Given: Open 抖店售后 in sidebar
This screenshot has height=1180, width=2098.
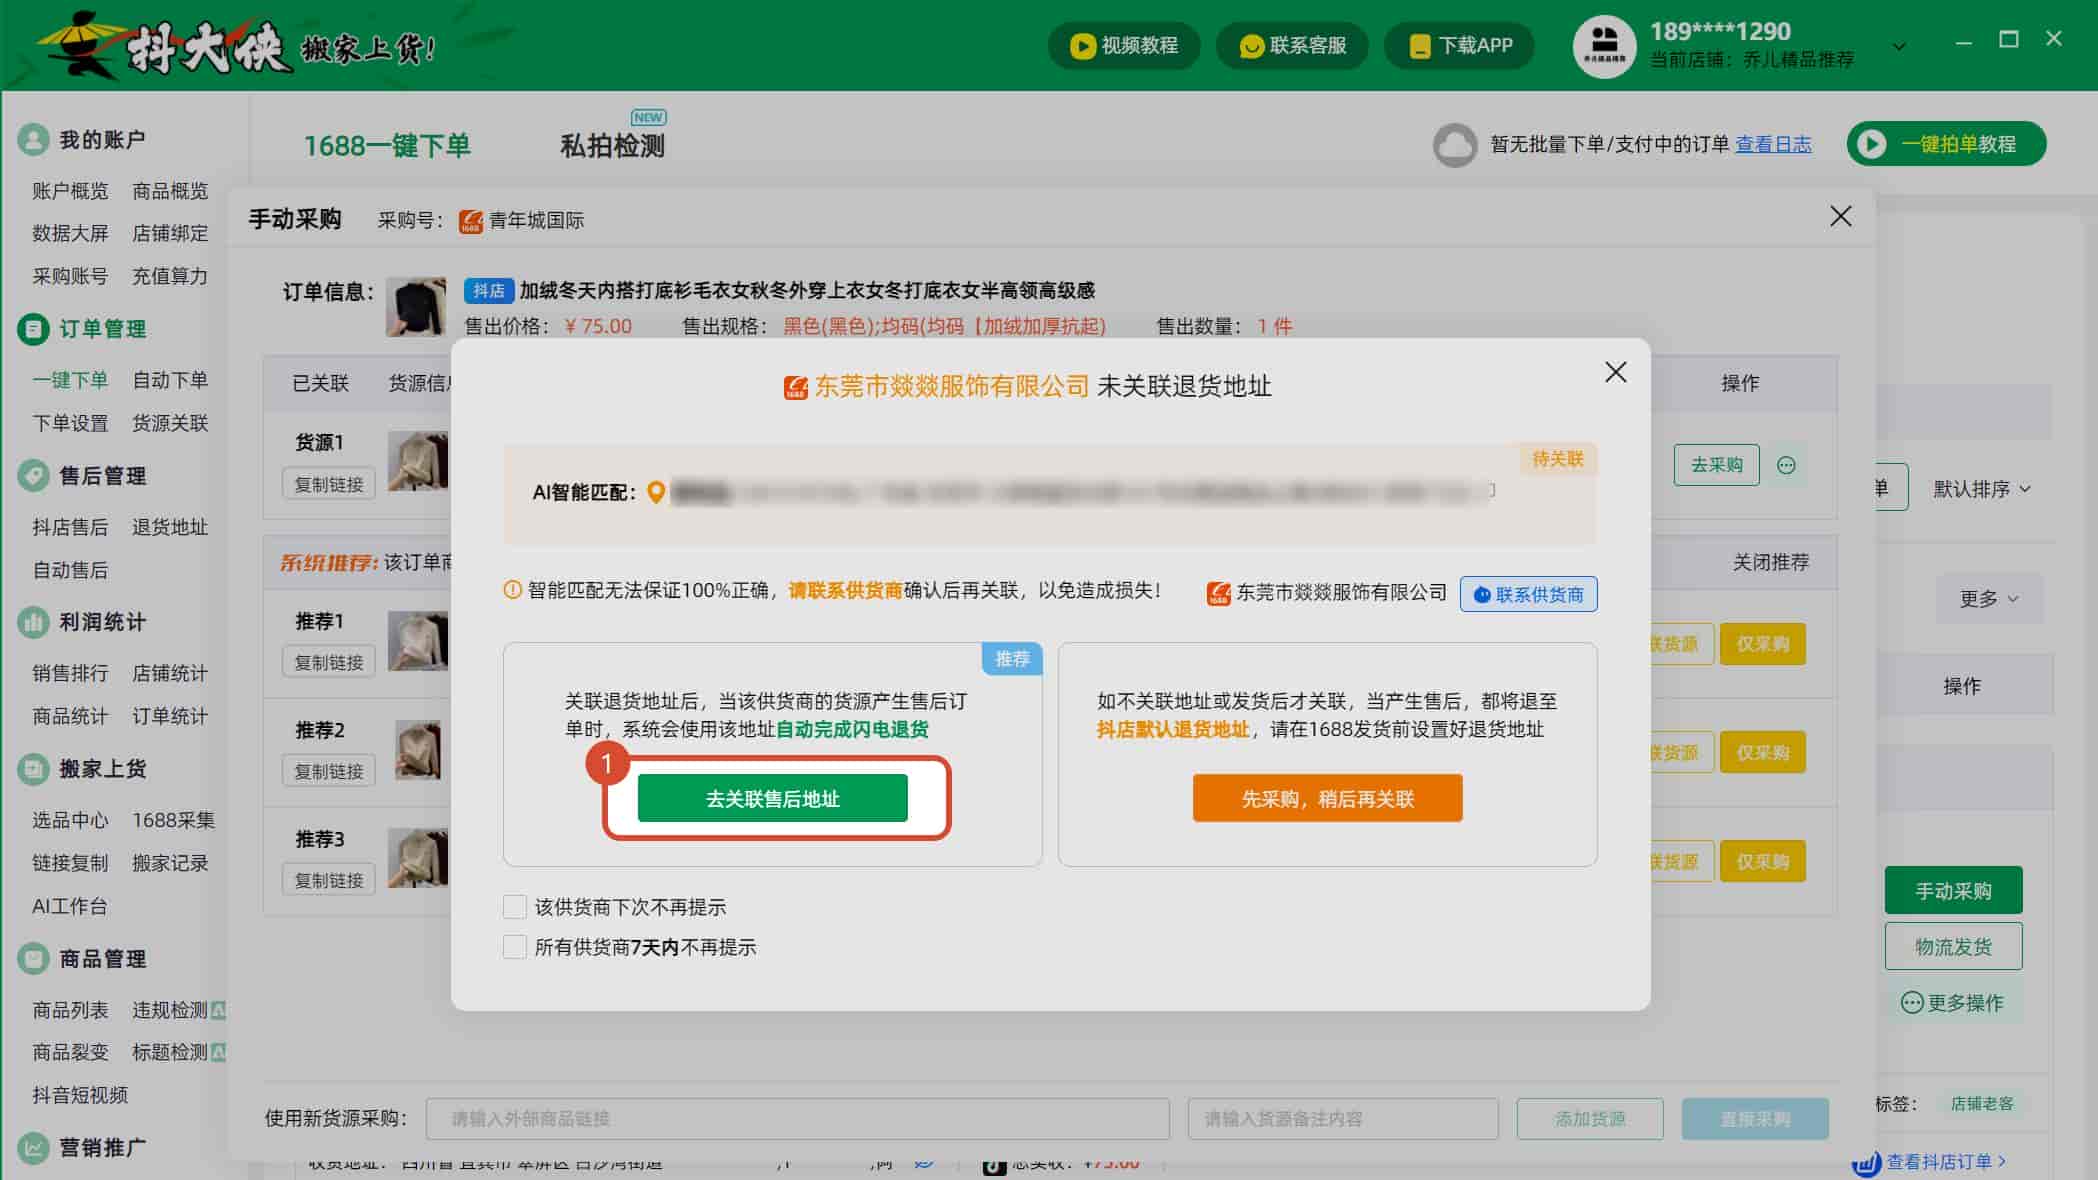Looking at the screenshot, I should click(70, 527).
